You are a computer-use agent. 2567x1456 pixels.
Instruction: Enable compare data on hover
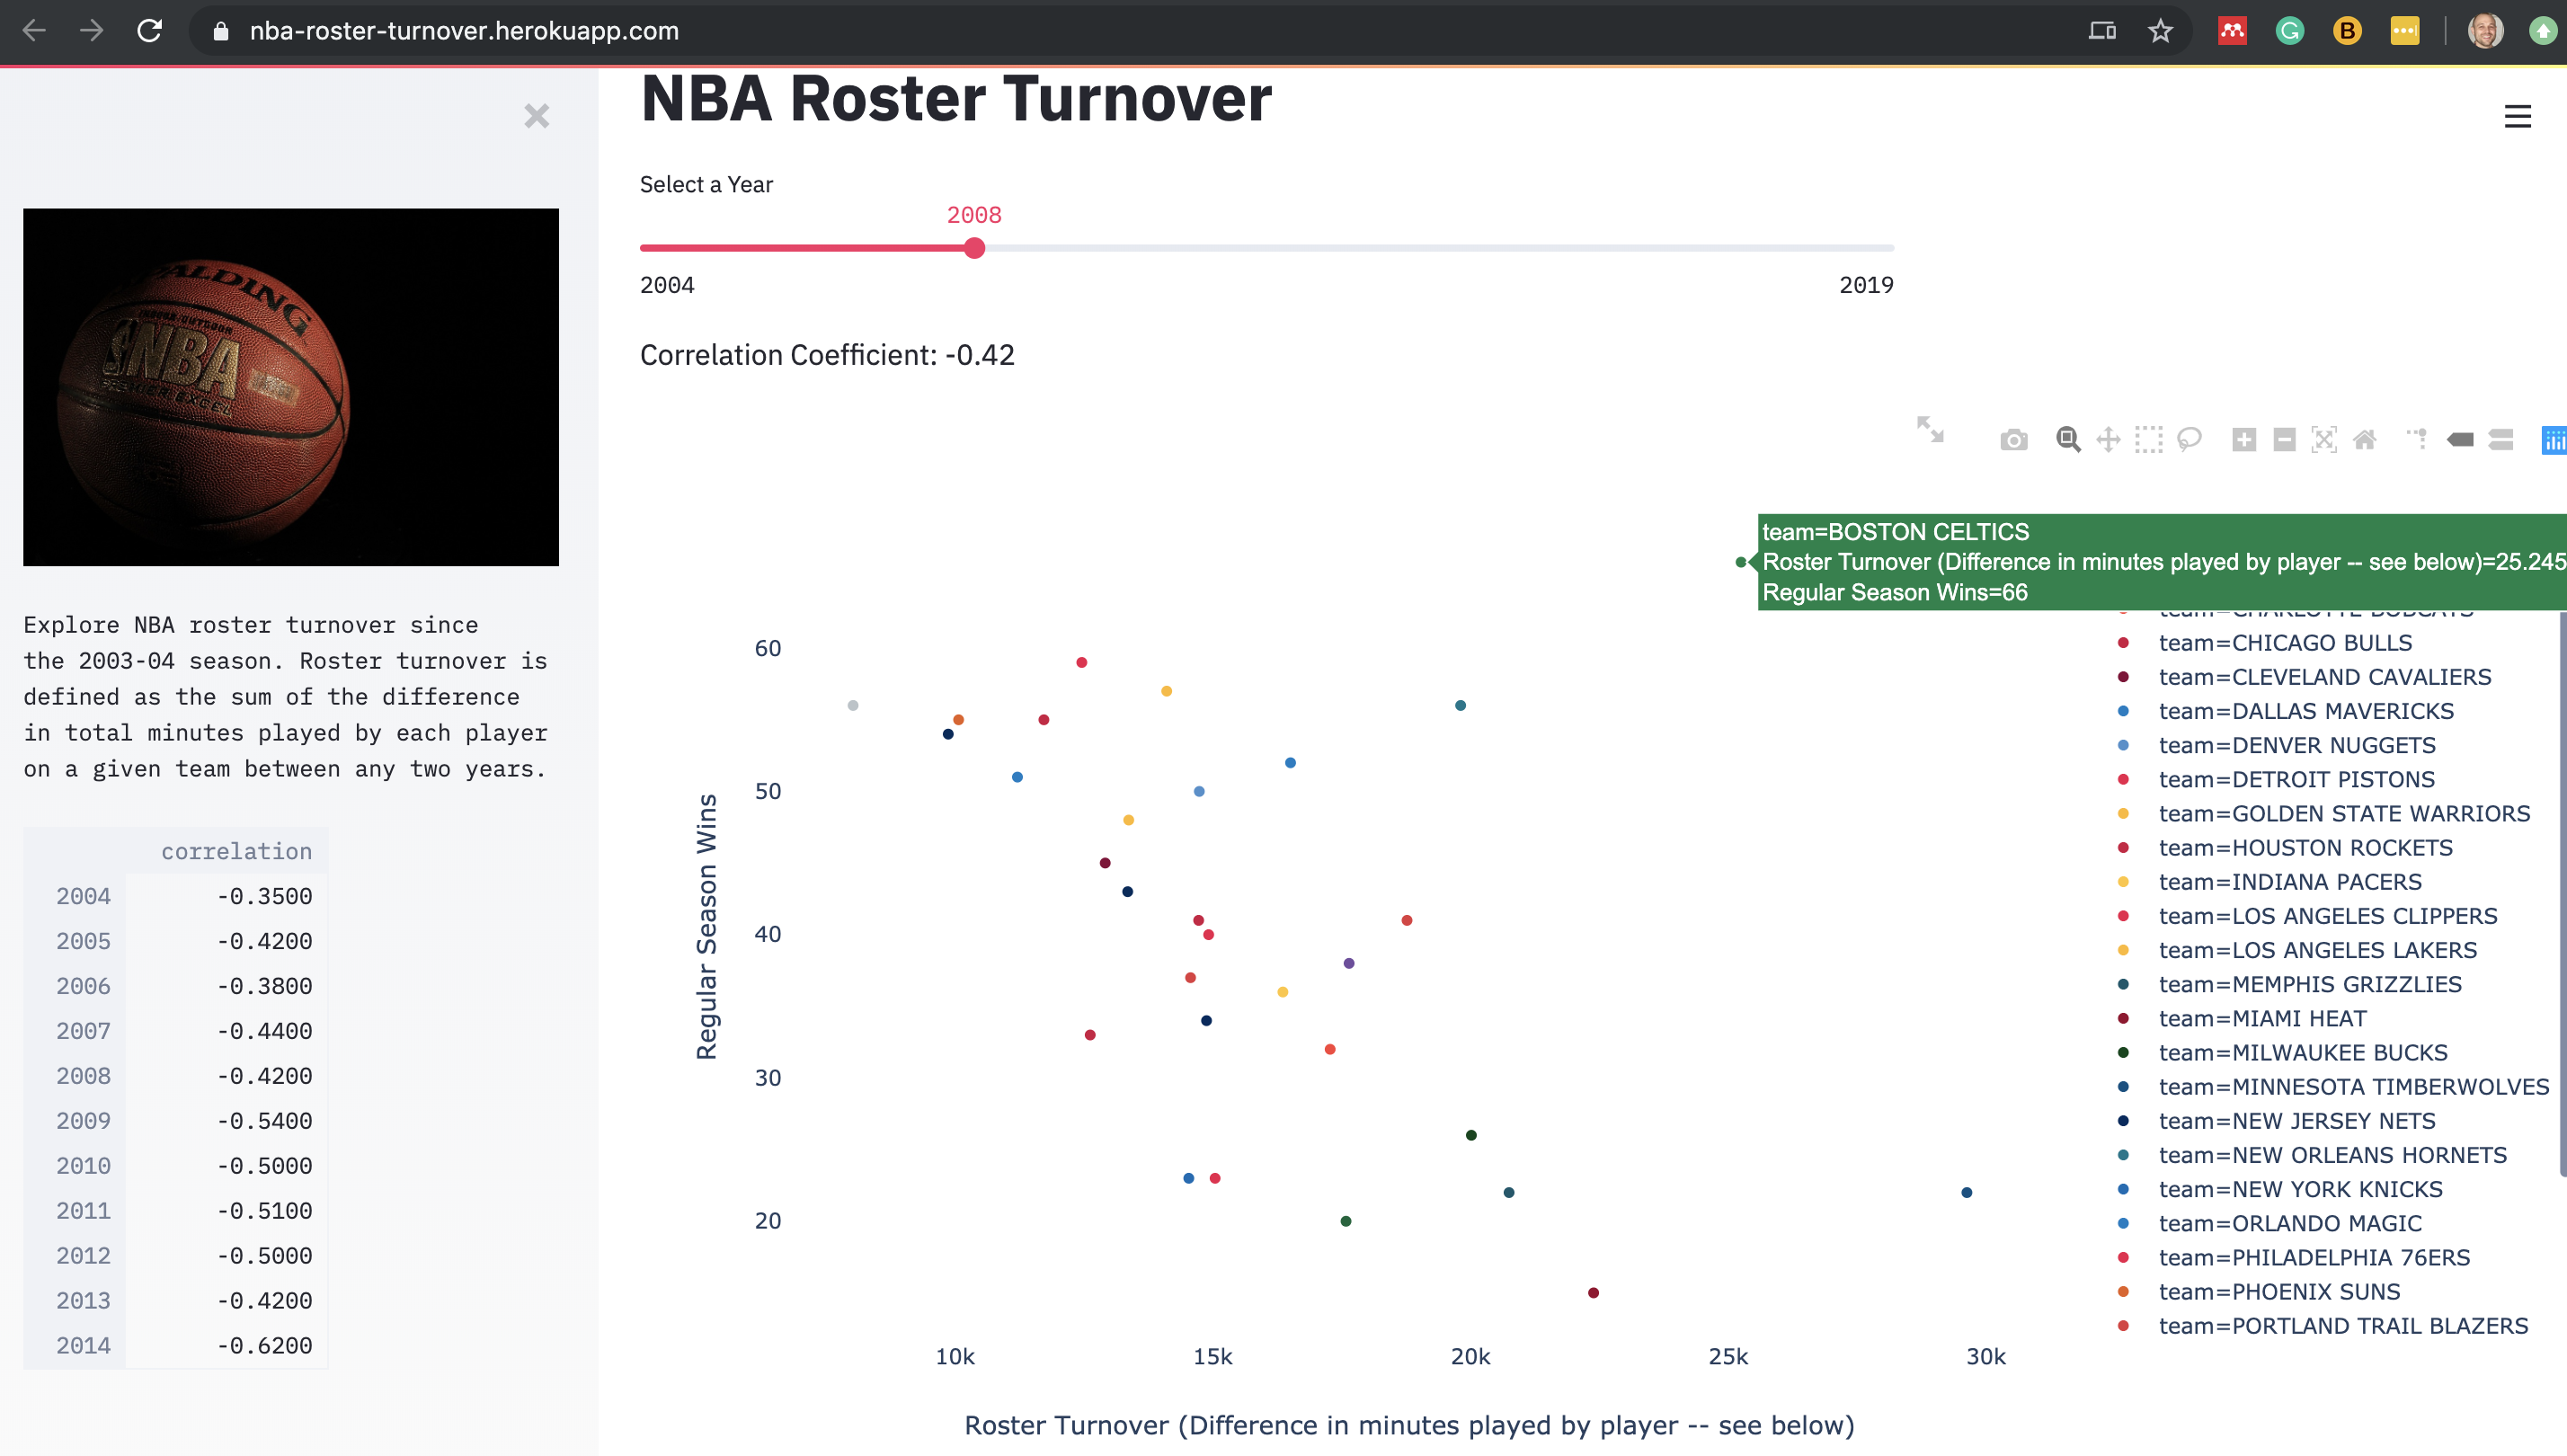click(2501, 440)
